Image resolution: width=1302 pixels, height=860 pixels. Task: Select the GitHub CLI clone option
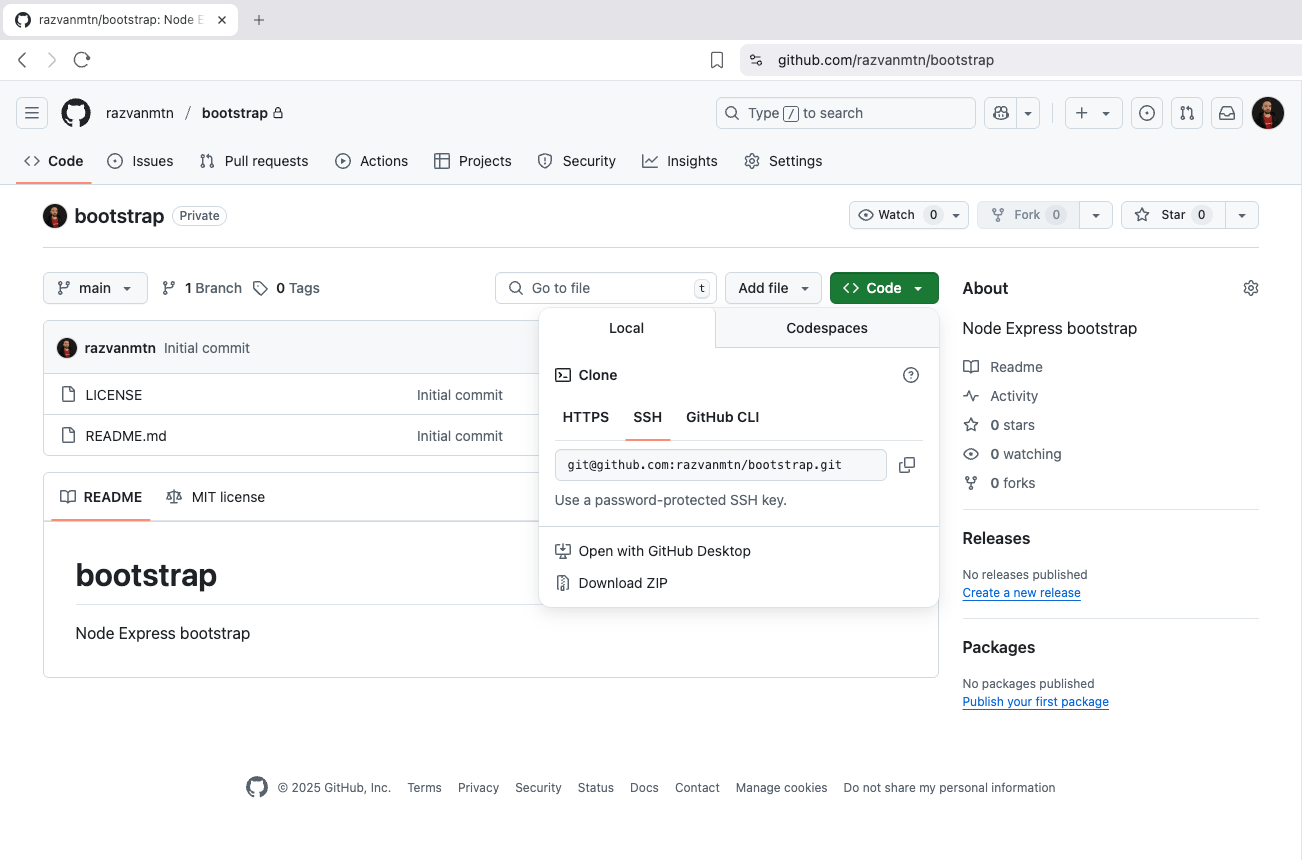tap(722, 417)
